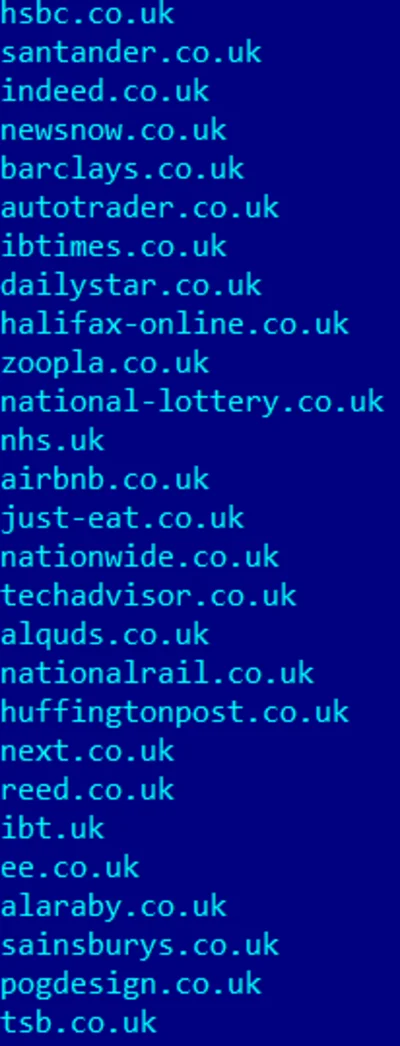Click the barclays.co.uk line
Viewport: 400px width, 1046px height.
pos(122,169)
